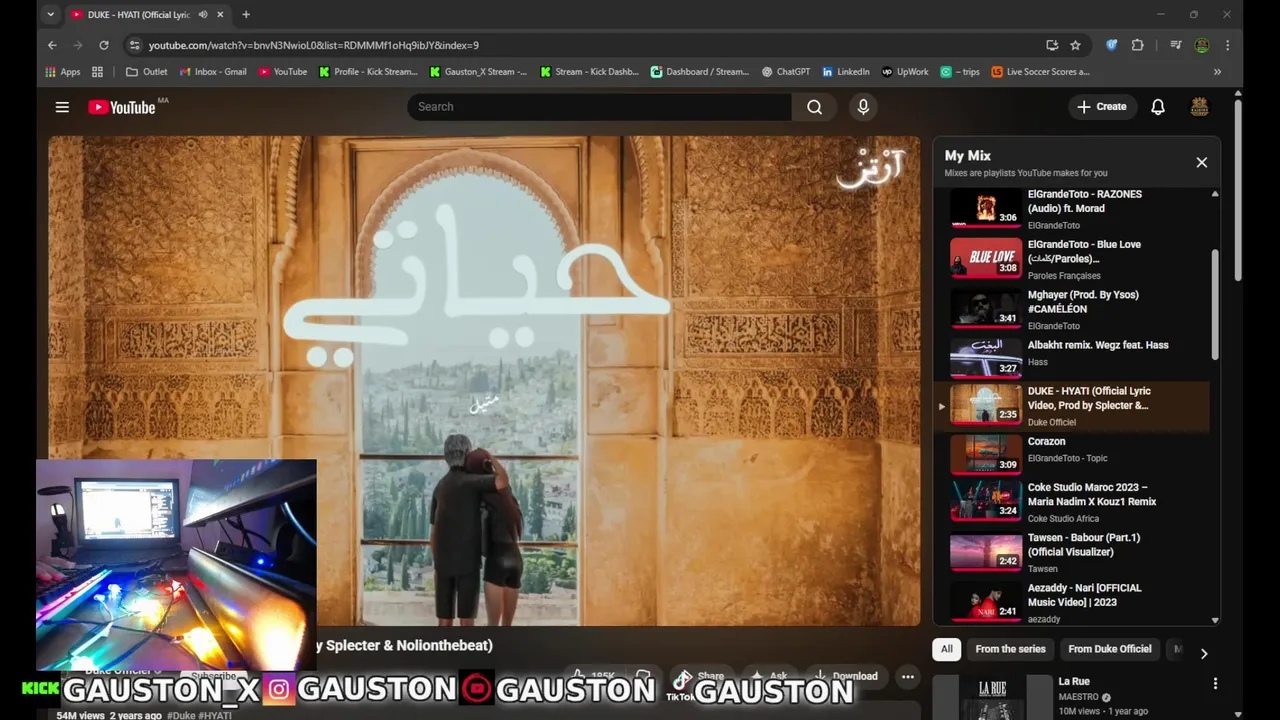
Task: Click the Create button
Action: point(1101,107)
